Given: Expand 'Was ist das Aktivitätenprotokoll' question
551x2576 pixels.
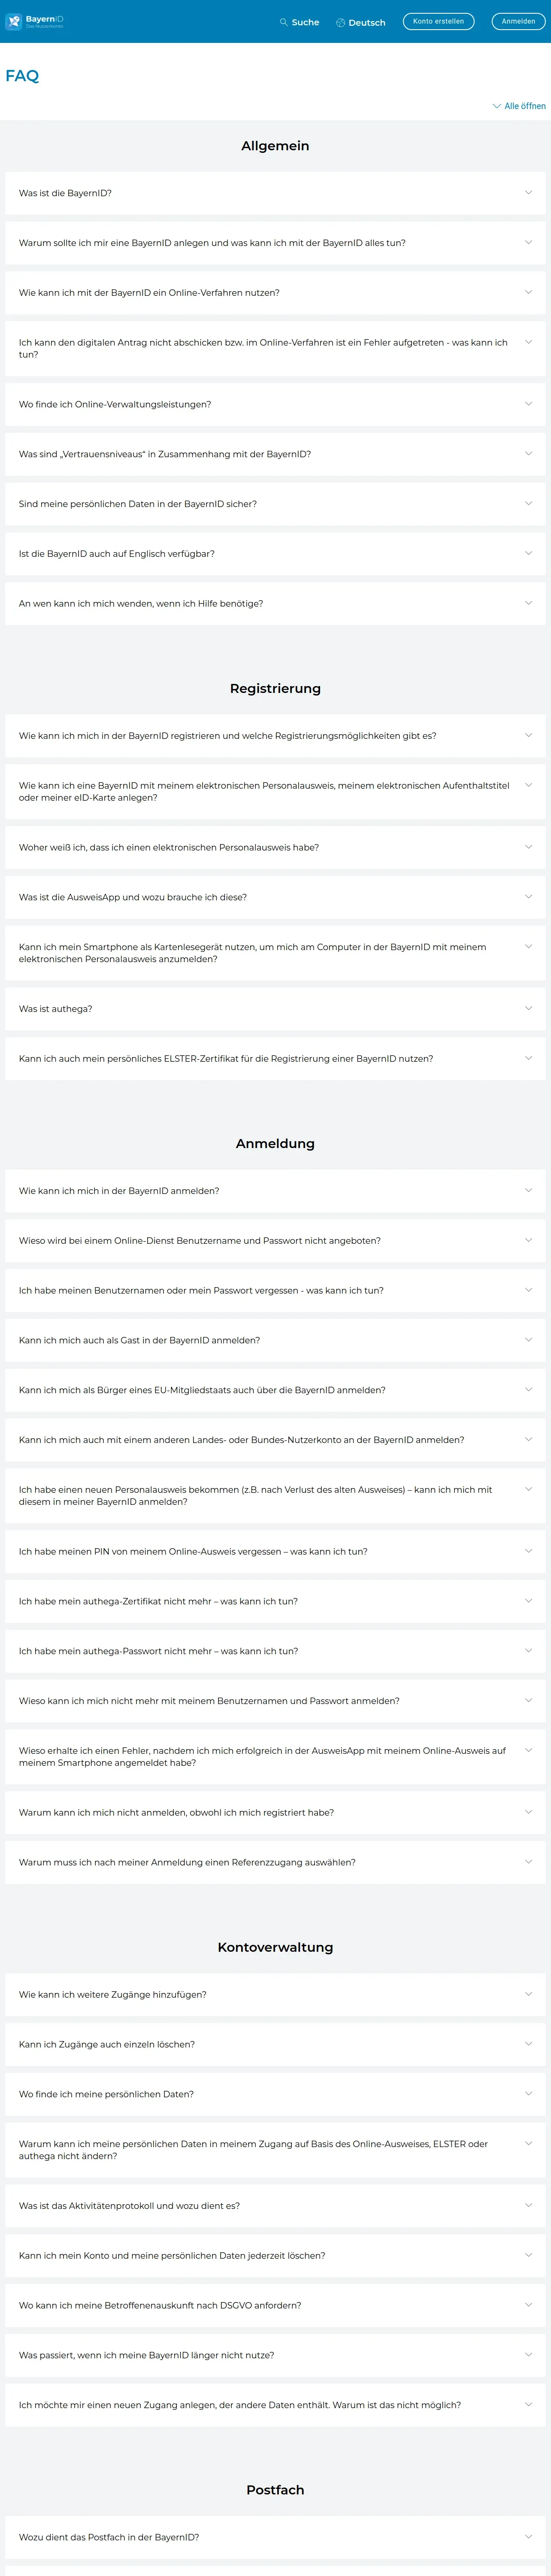Looking at the screenshot, I should coord(275,2205).
